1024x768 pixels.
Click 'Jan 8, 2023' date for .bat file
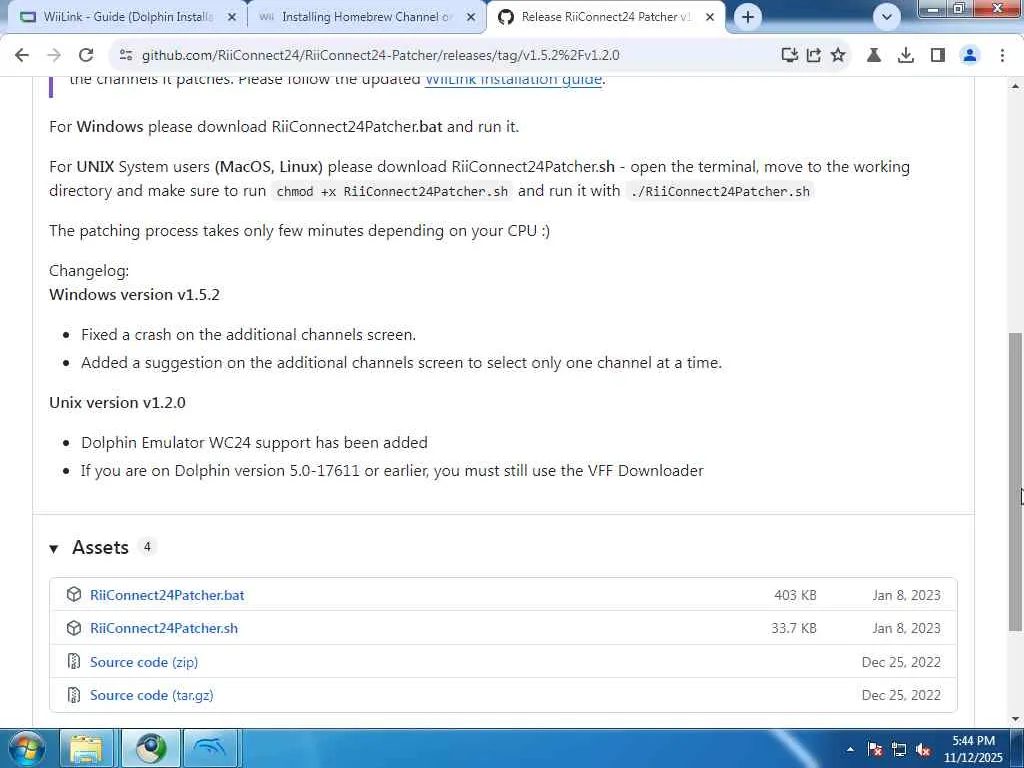point(906,595)
